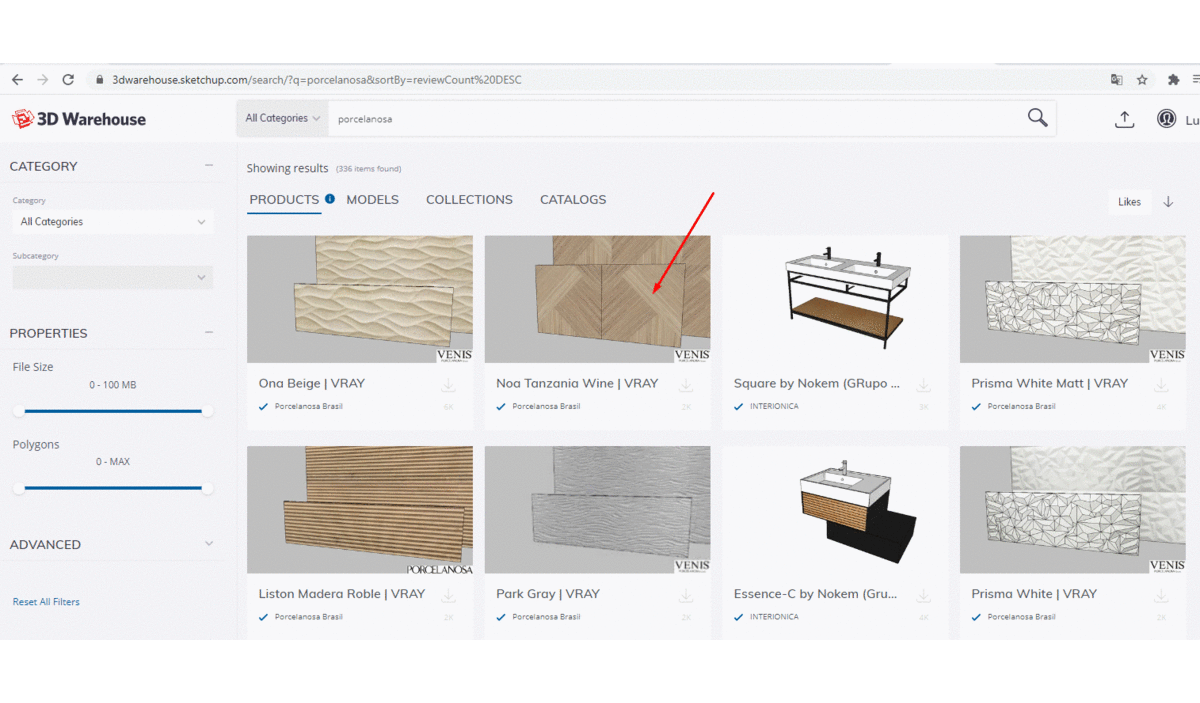Download Ona Beige VRAY model

448,385
